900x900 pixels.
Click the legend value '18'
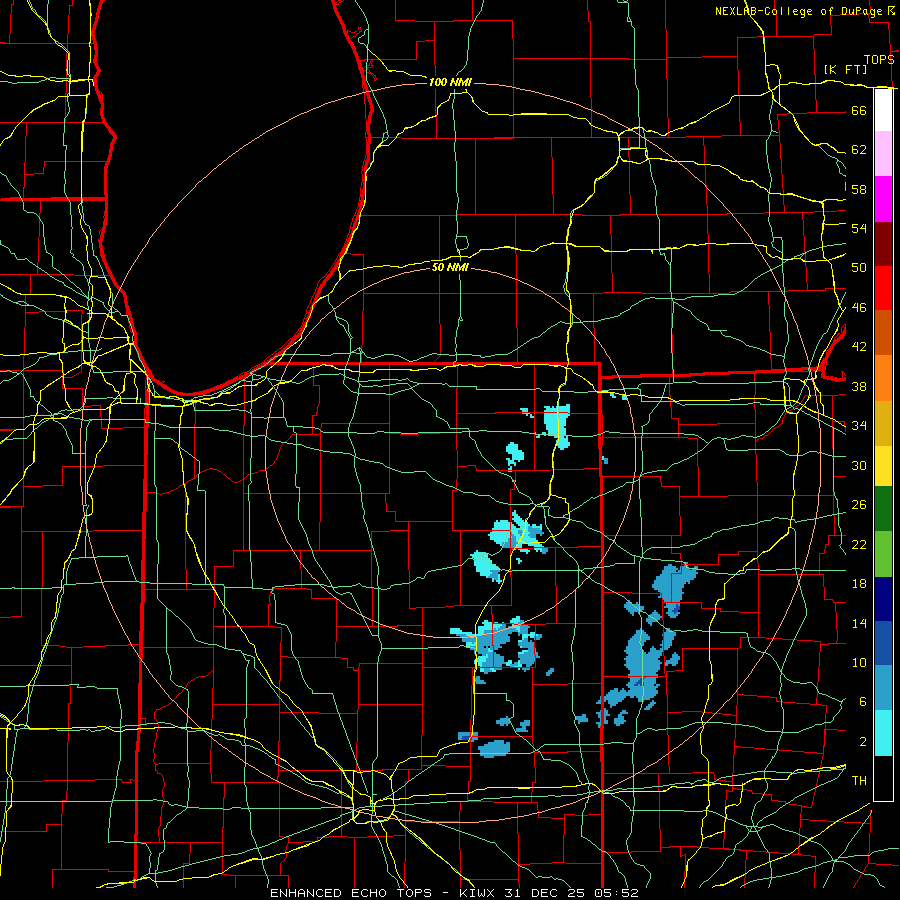click(x=859, y=584)
